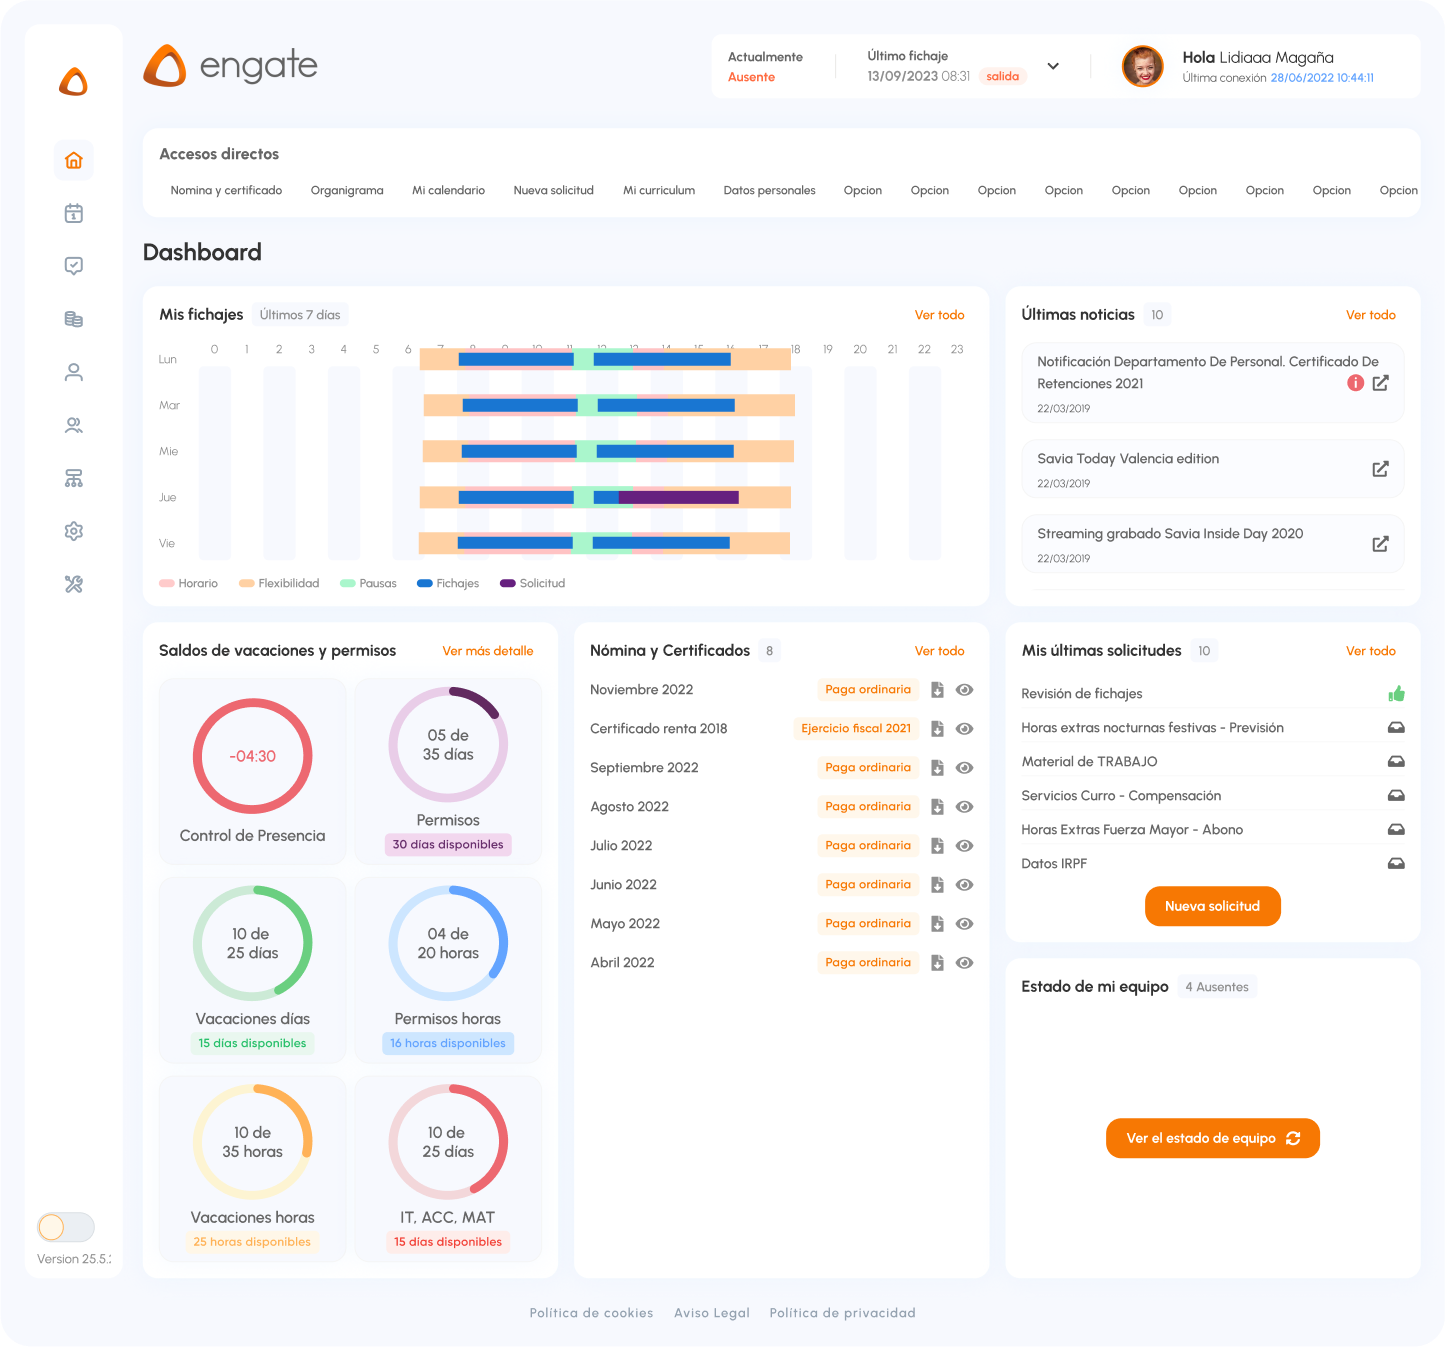This screenshot has width=1445, height=1347.
Task: Click the Vacaciones días progress ring
Action: coord(252,943)
